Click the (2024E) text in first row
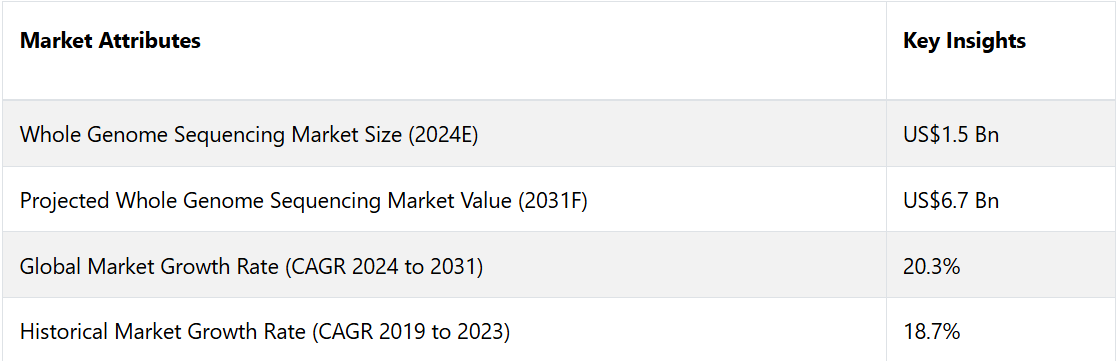Screen dimensions: 1116x361 (x=443, y=134)
